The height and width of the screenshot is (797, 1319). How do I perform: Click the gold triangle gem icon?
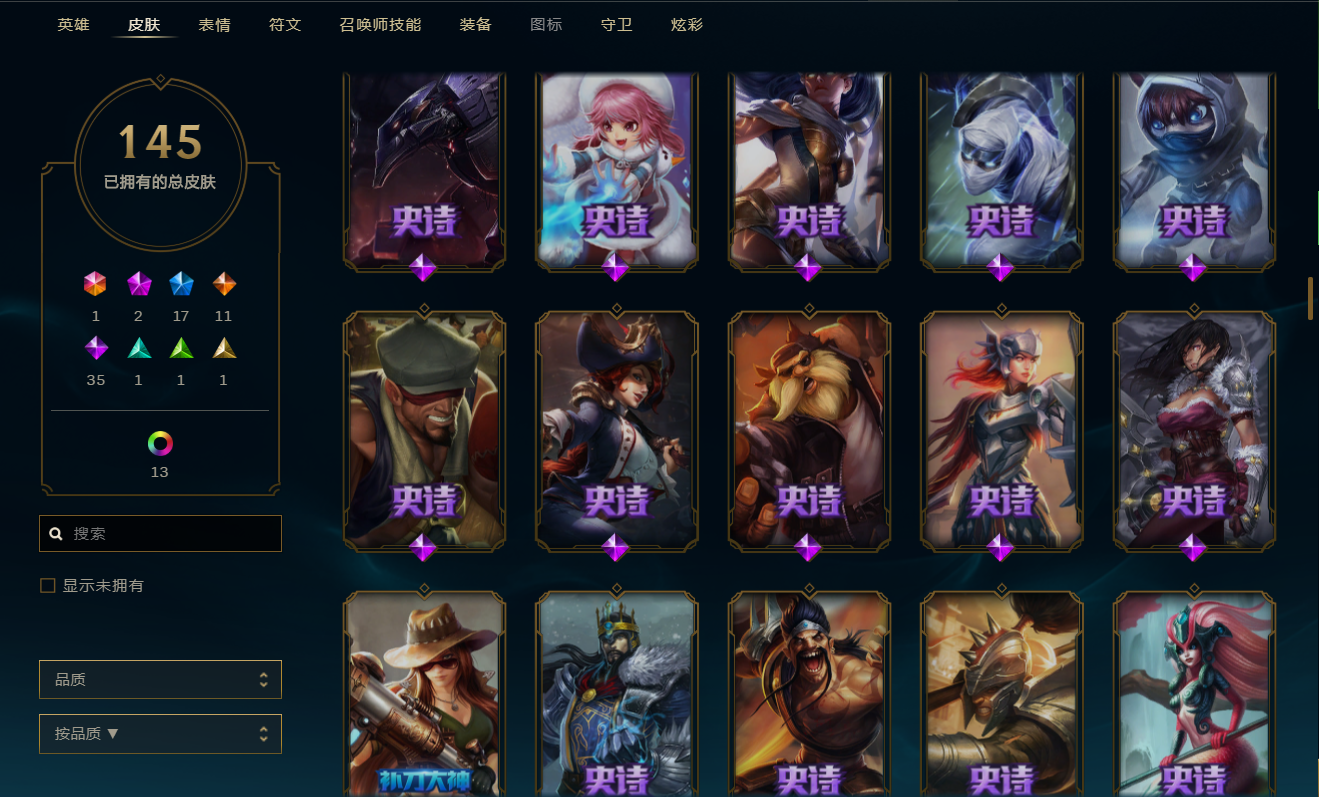tap(224, 348)
